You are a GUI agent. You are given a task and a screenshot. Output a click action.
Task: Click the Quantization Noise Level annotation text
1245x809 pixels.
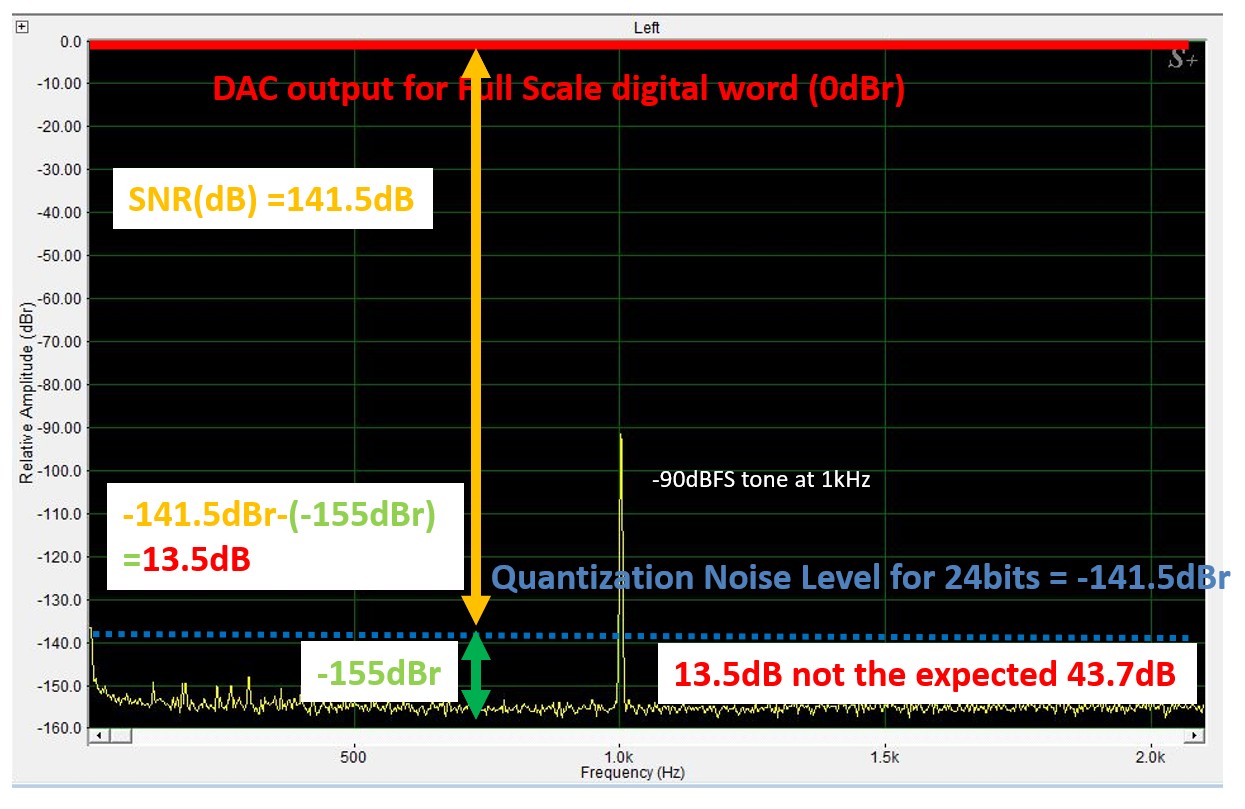click(x=860, y=578)
